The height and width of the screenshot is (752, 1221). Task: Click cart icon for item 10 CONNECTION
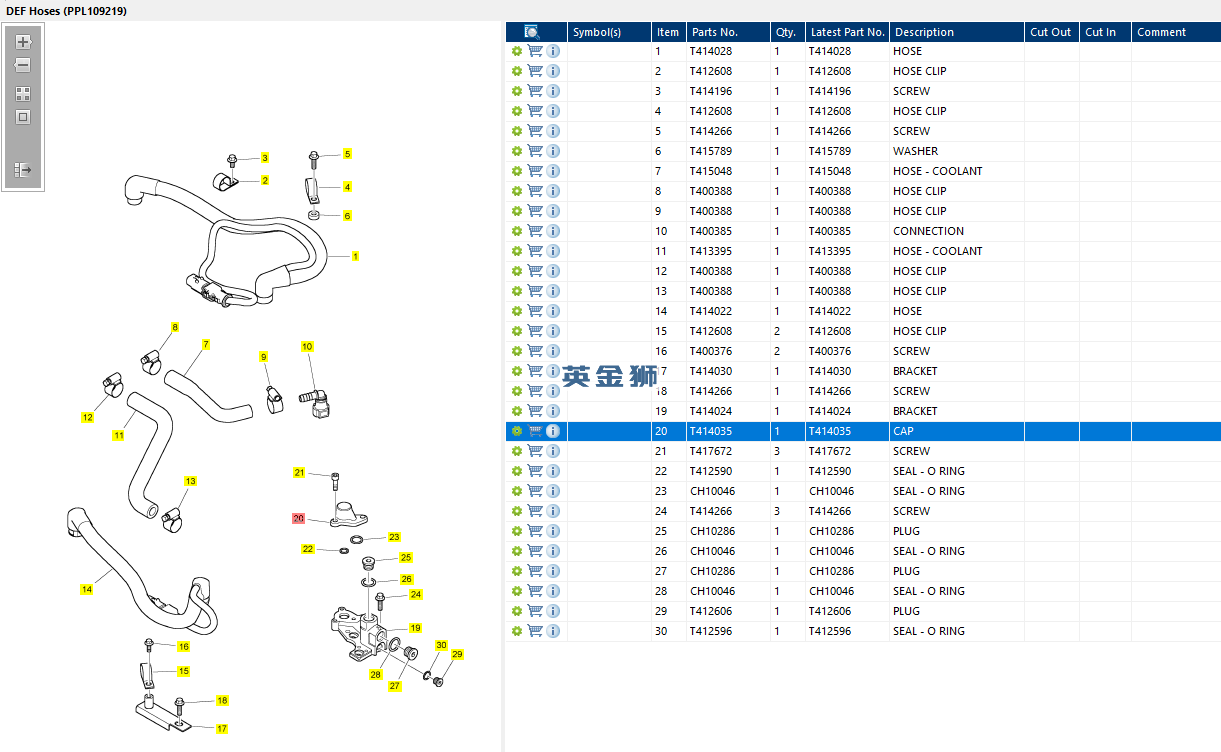pyautogui.click(x=535, y=231)
